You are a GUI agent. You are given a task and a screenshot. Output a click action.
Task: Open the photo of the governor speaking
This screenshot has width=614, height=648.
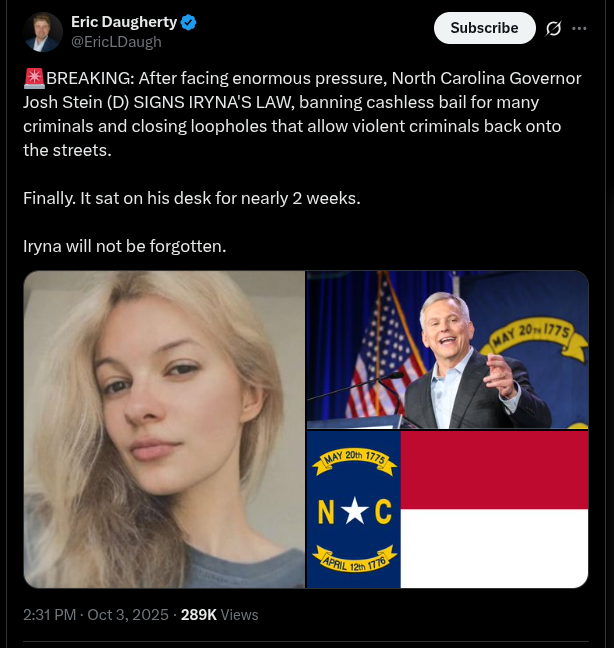pyautogui.click(x=447, y=350)
